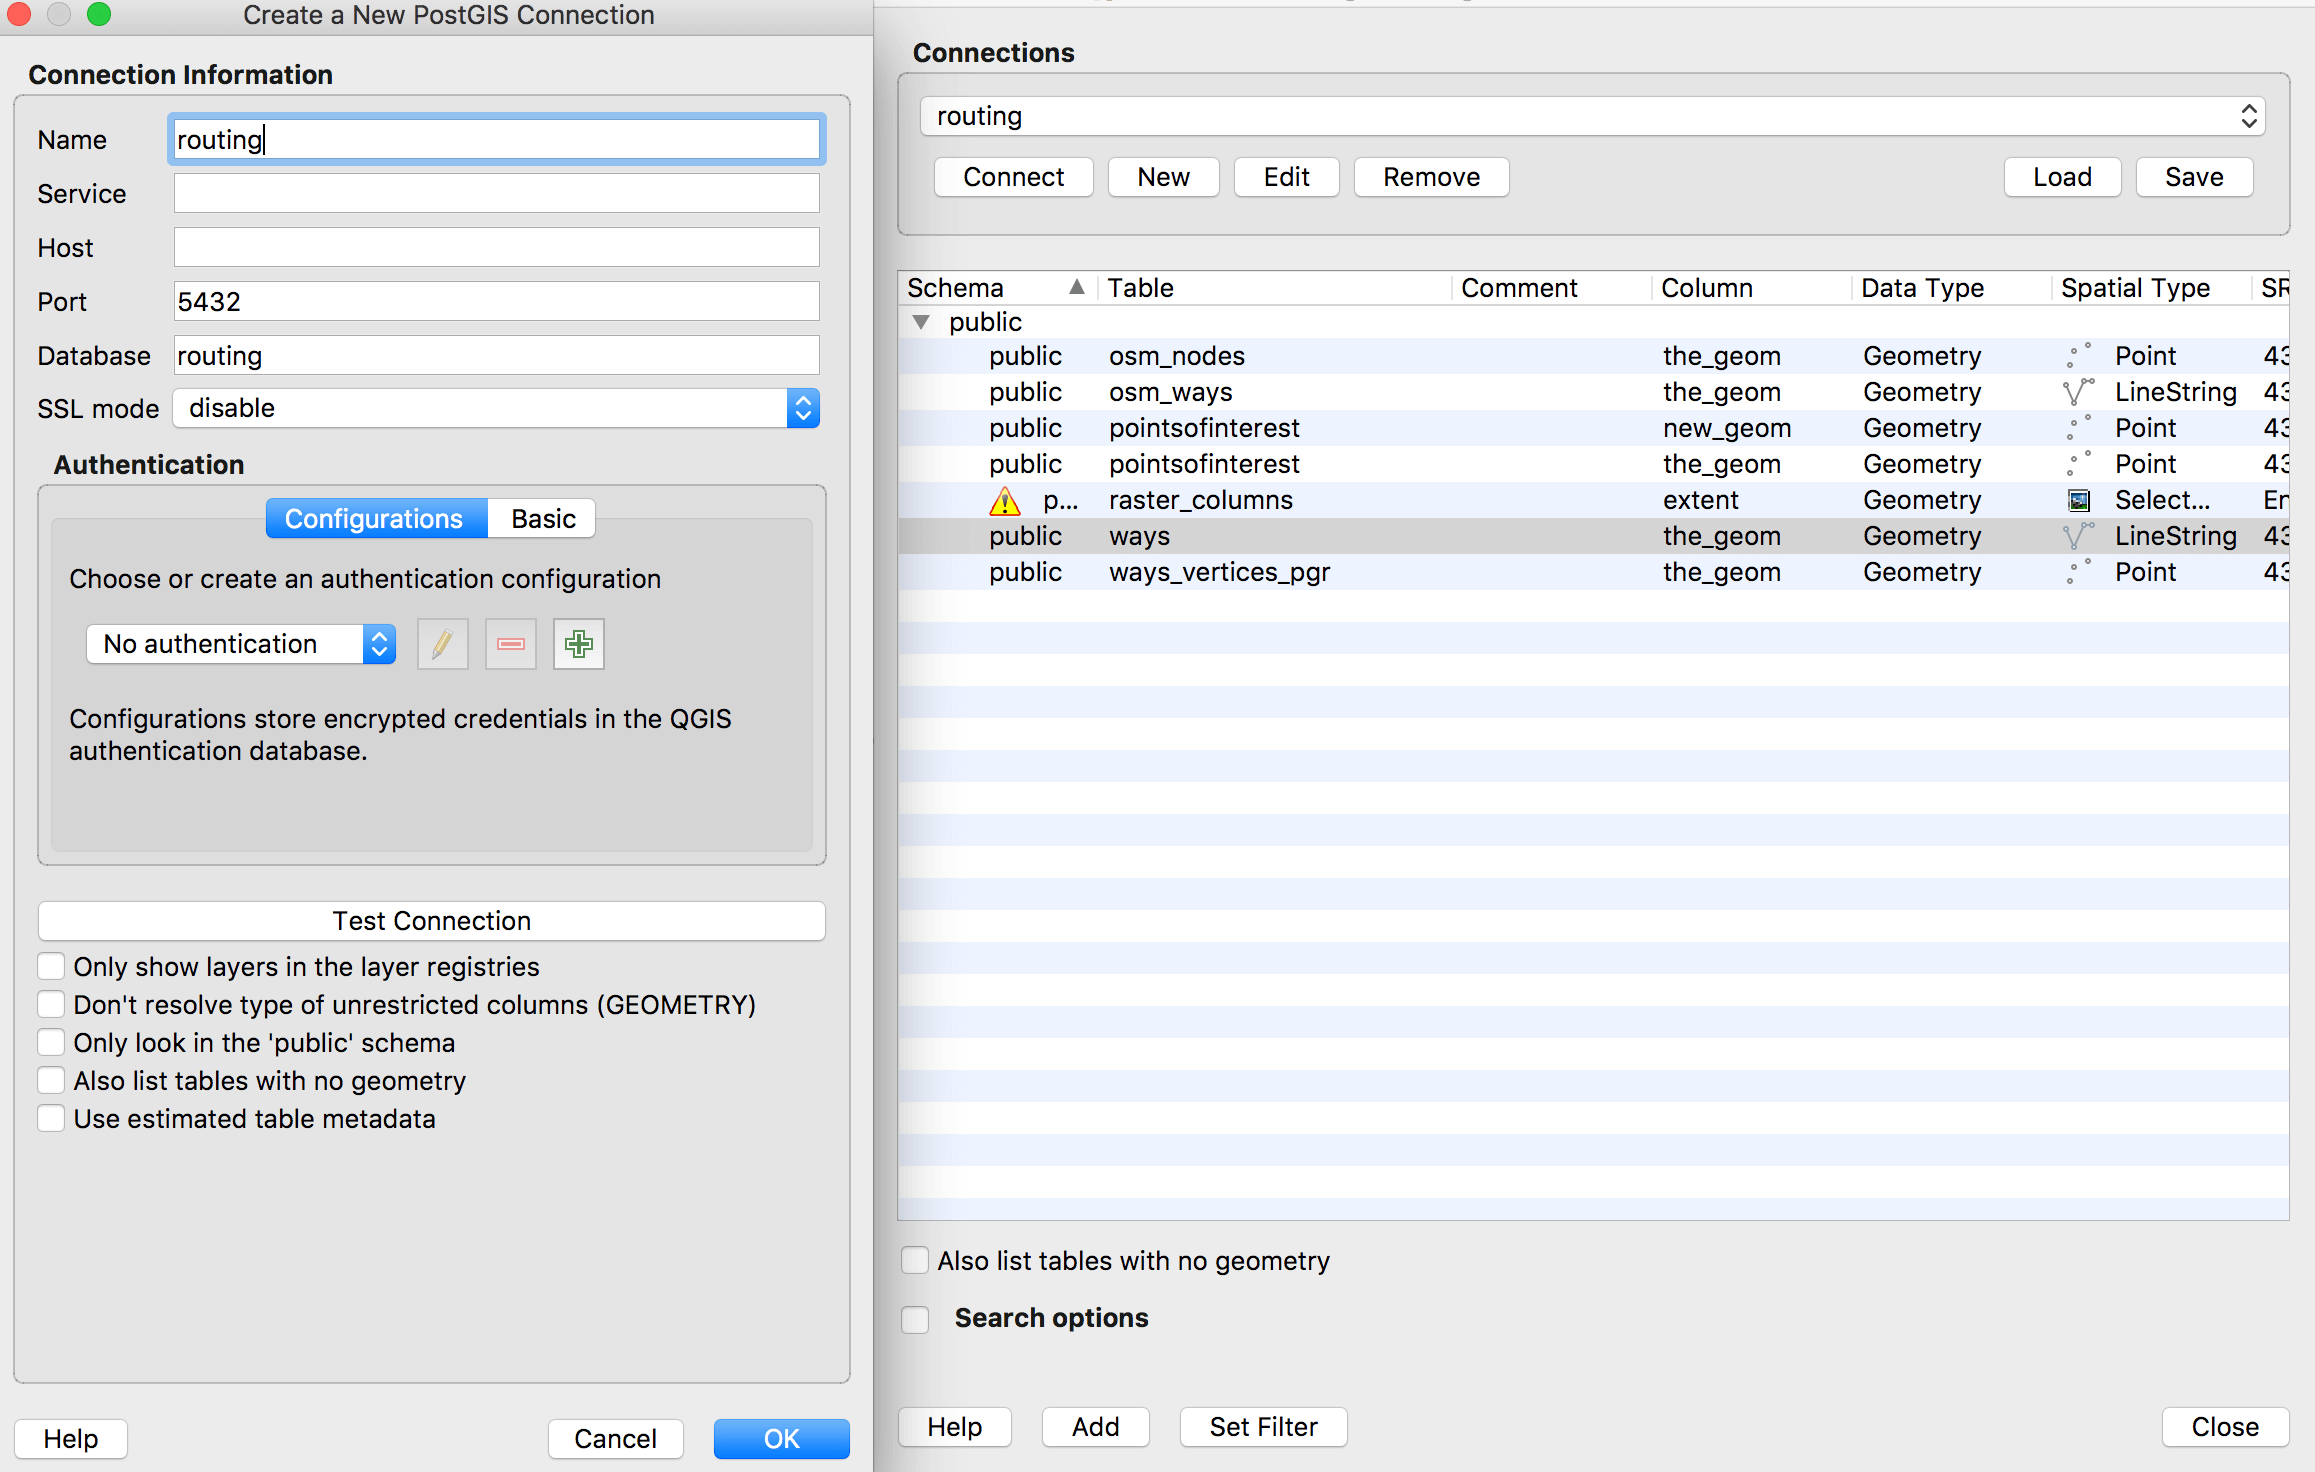2315x1472 pixels.
Task: Open the 'No authentication' config dropdown
Action: 241,644
